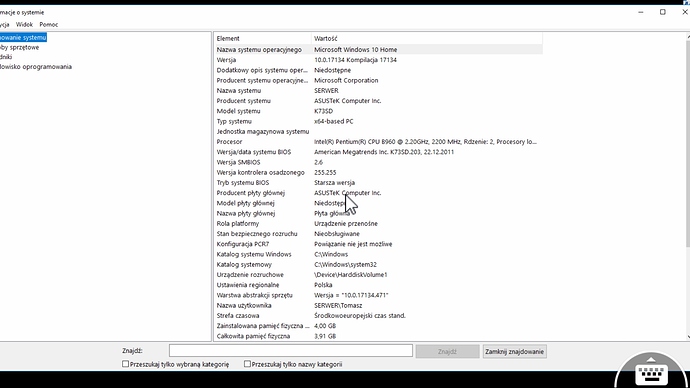Click value 'Microsoft Windows 10 Home'
This screenshot has width=690, height=388.
click(x=356, y=50)
